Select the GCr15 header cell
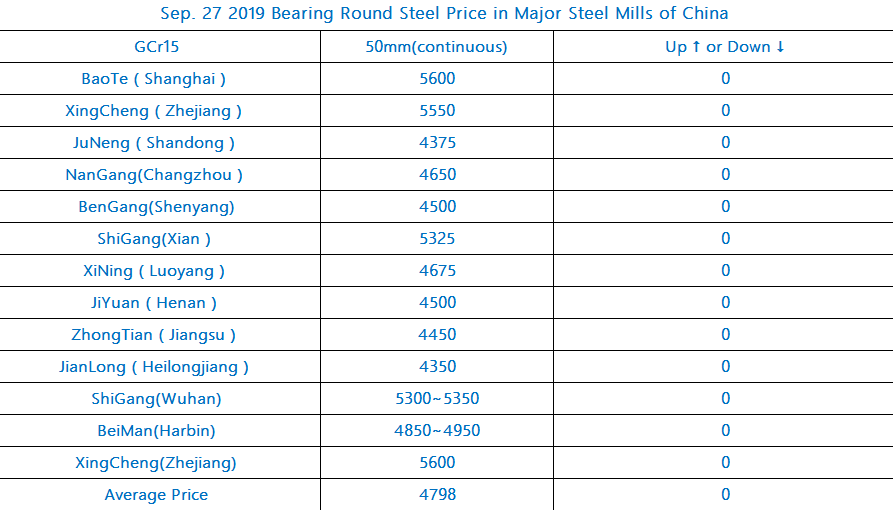 (x=156, y=47)
